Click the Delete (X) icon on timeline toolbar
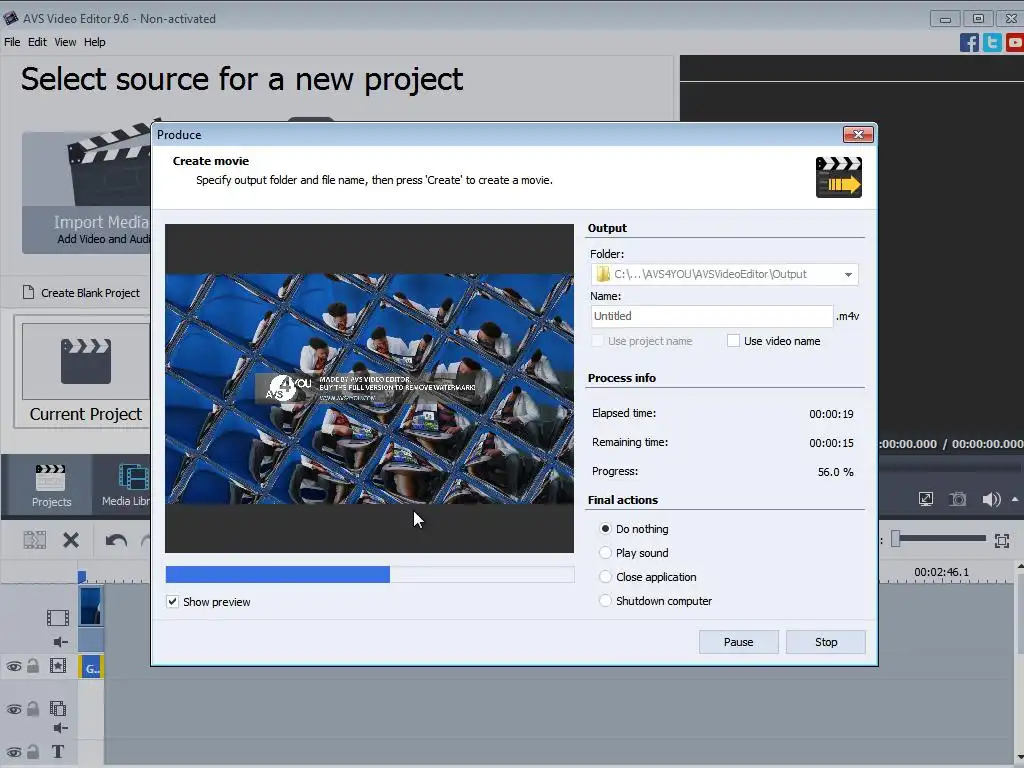The image size is (1024, 768). (71, 540)
